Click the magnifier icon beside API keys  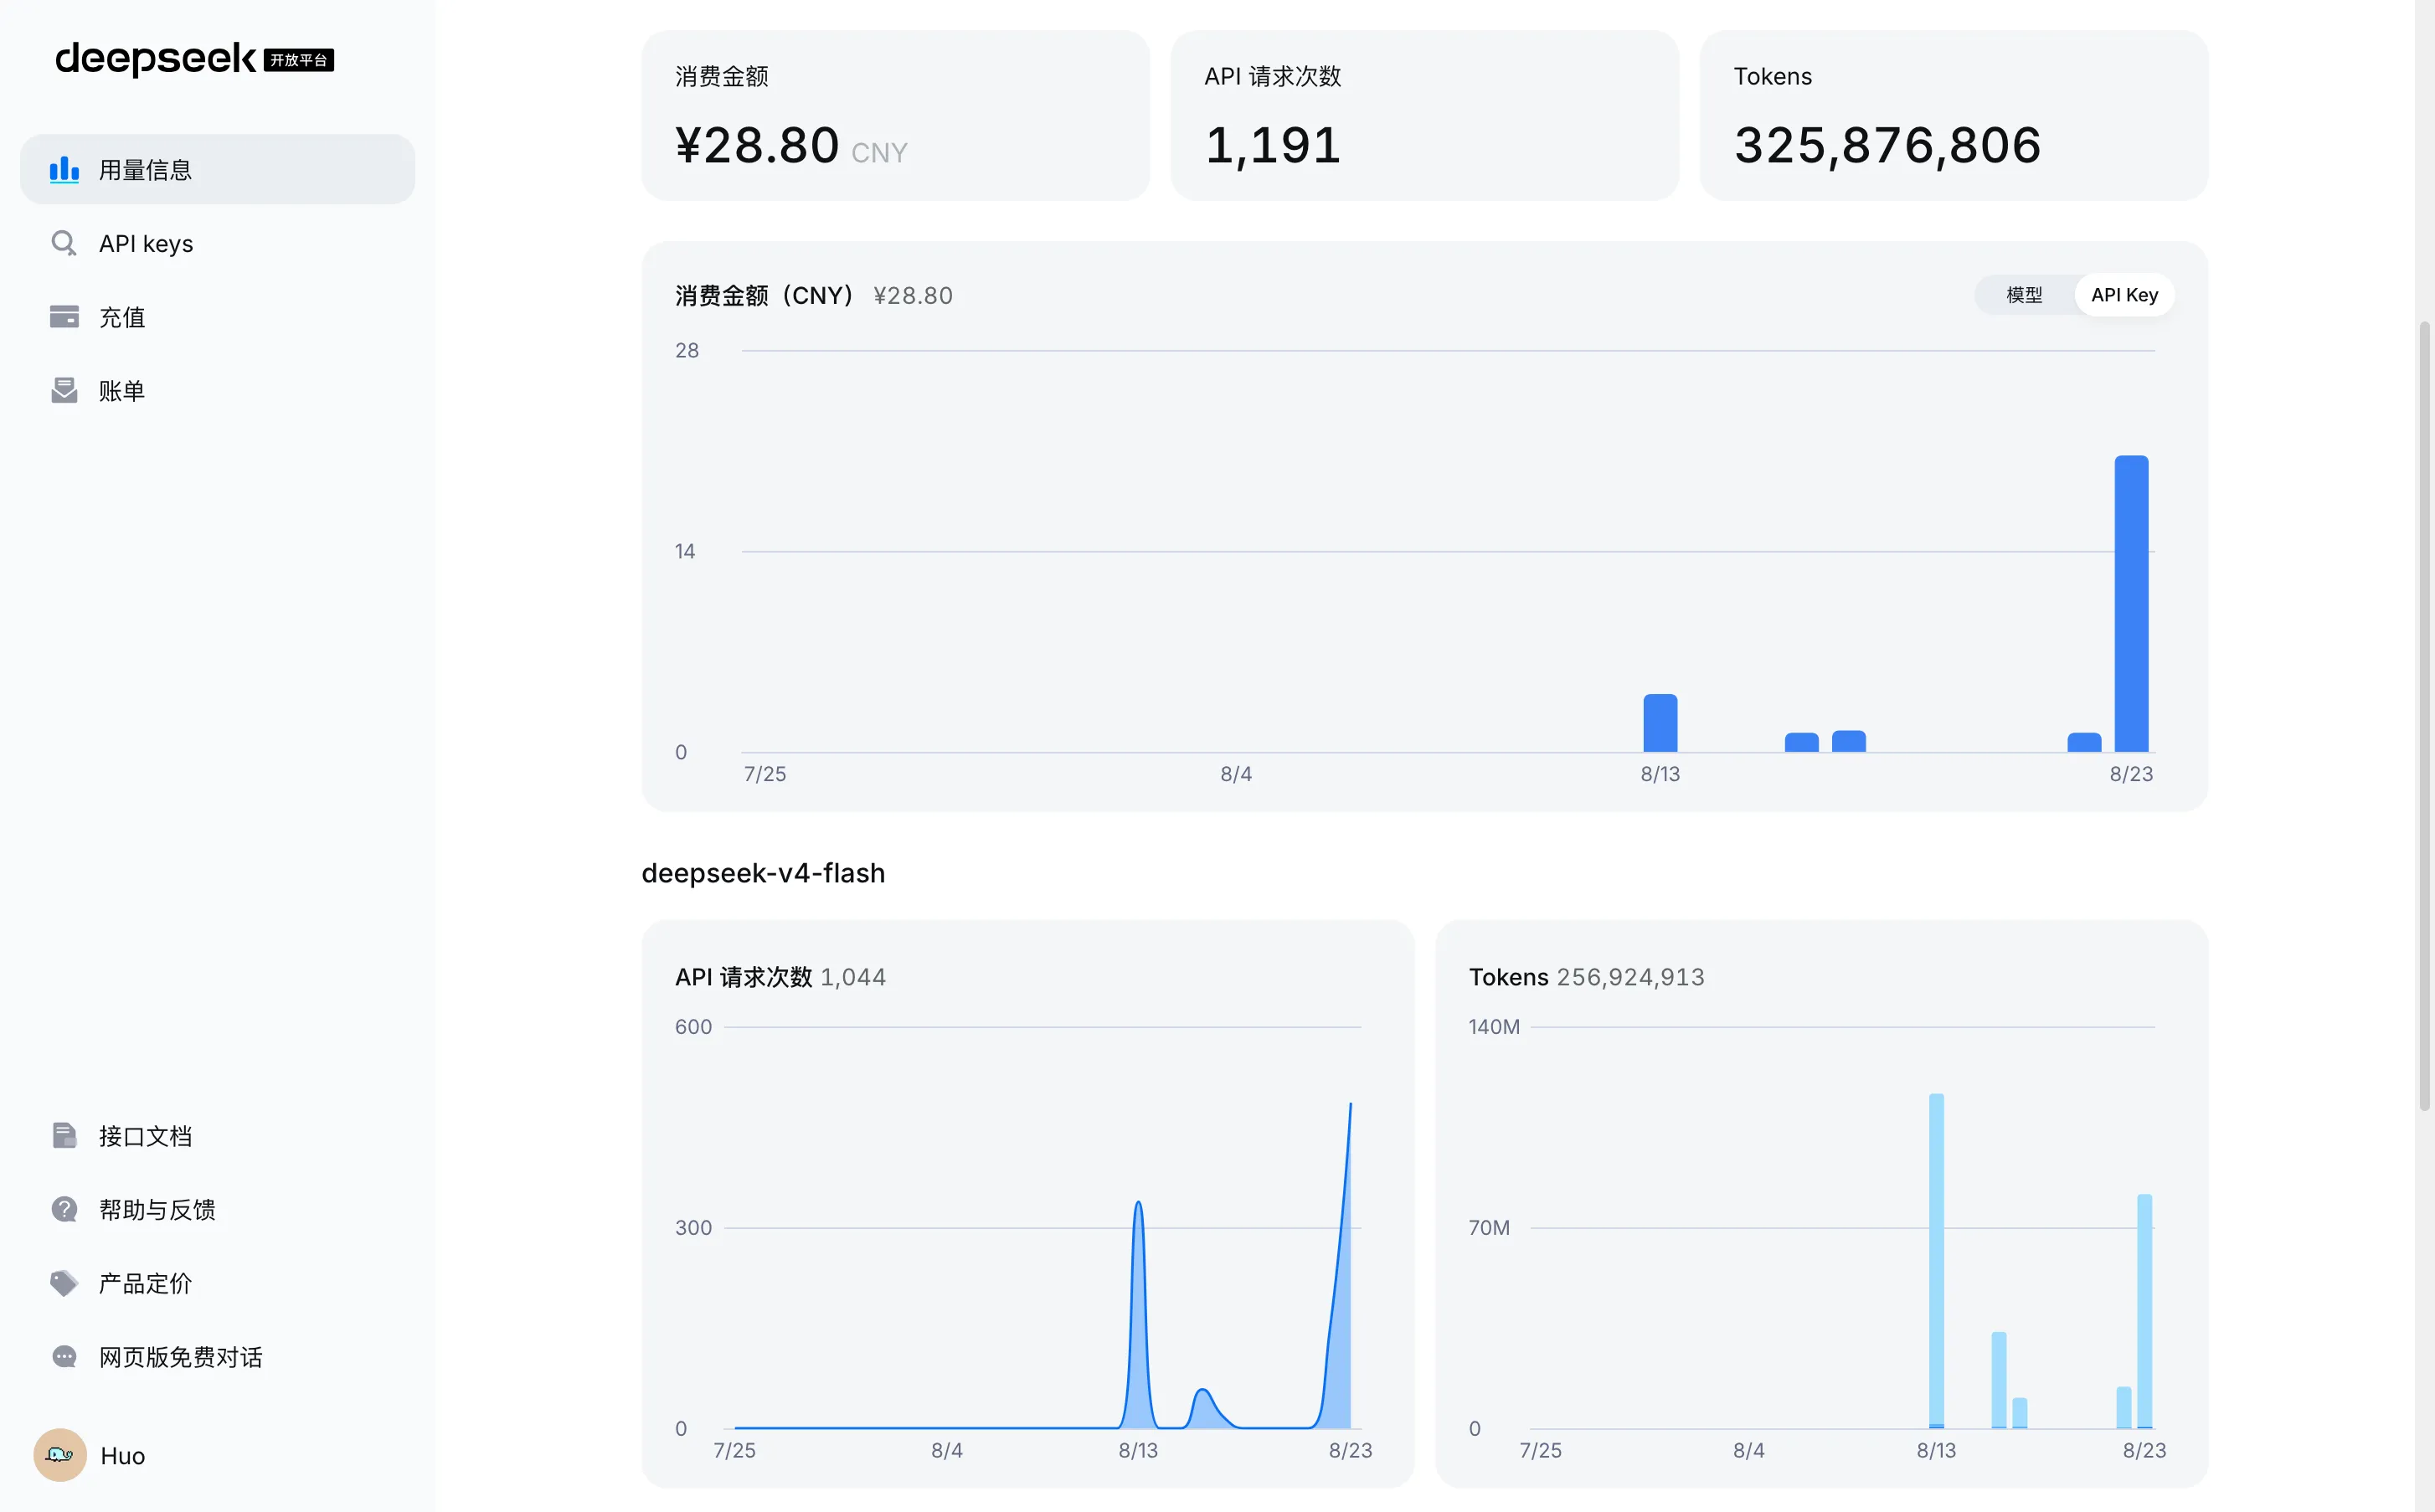pos(64,243)
